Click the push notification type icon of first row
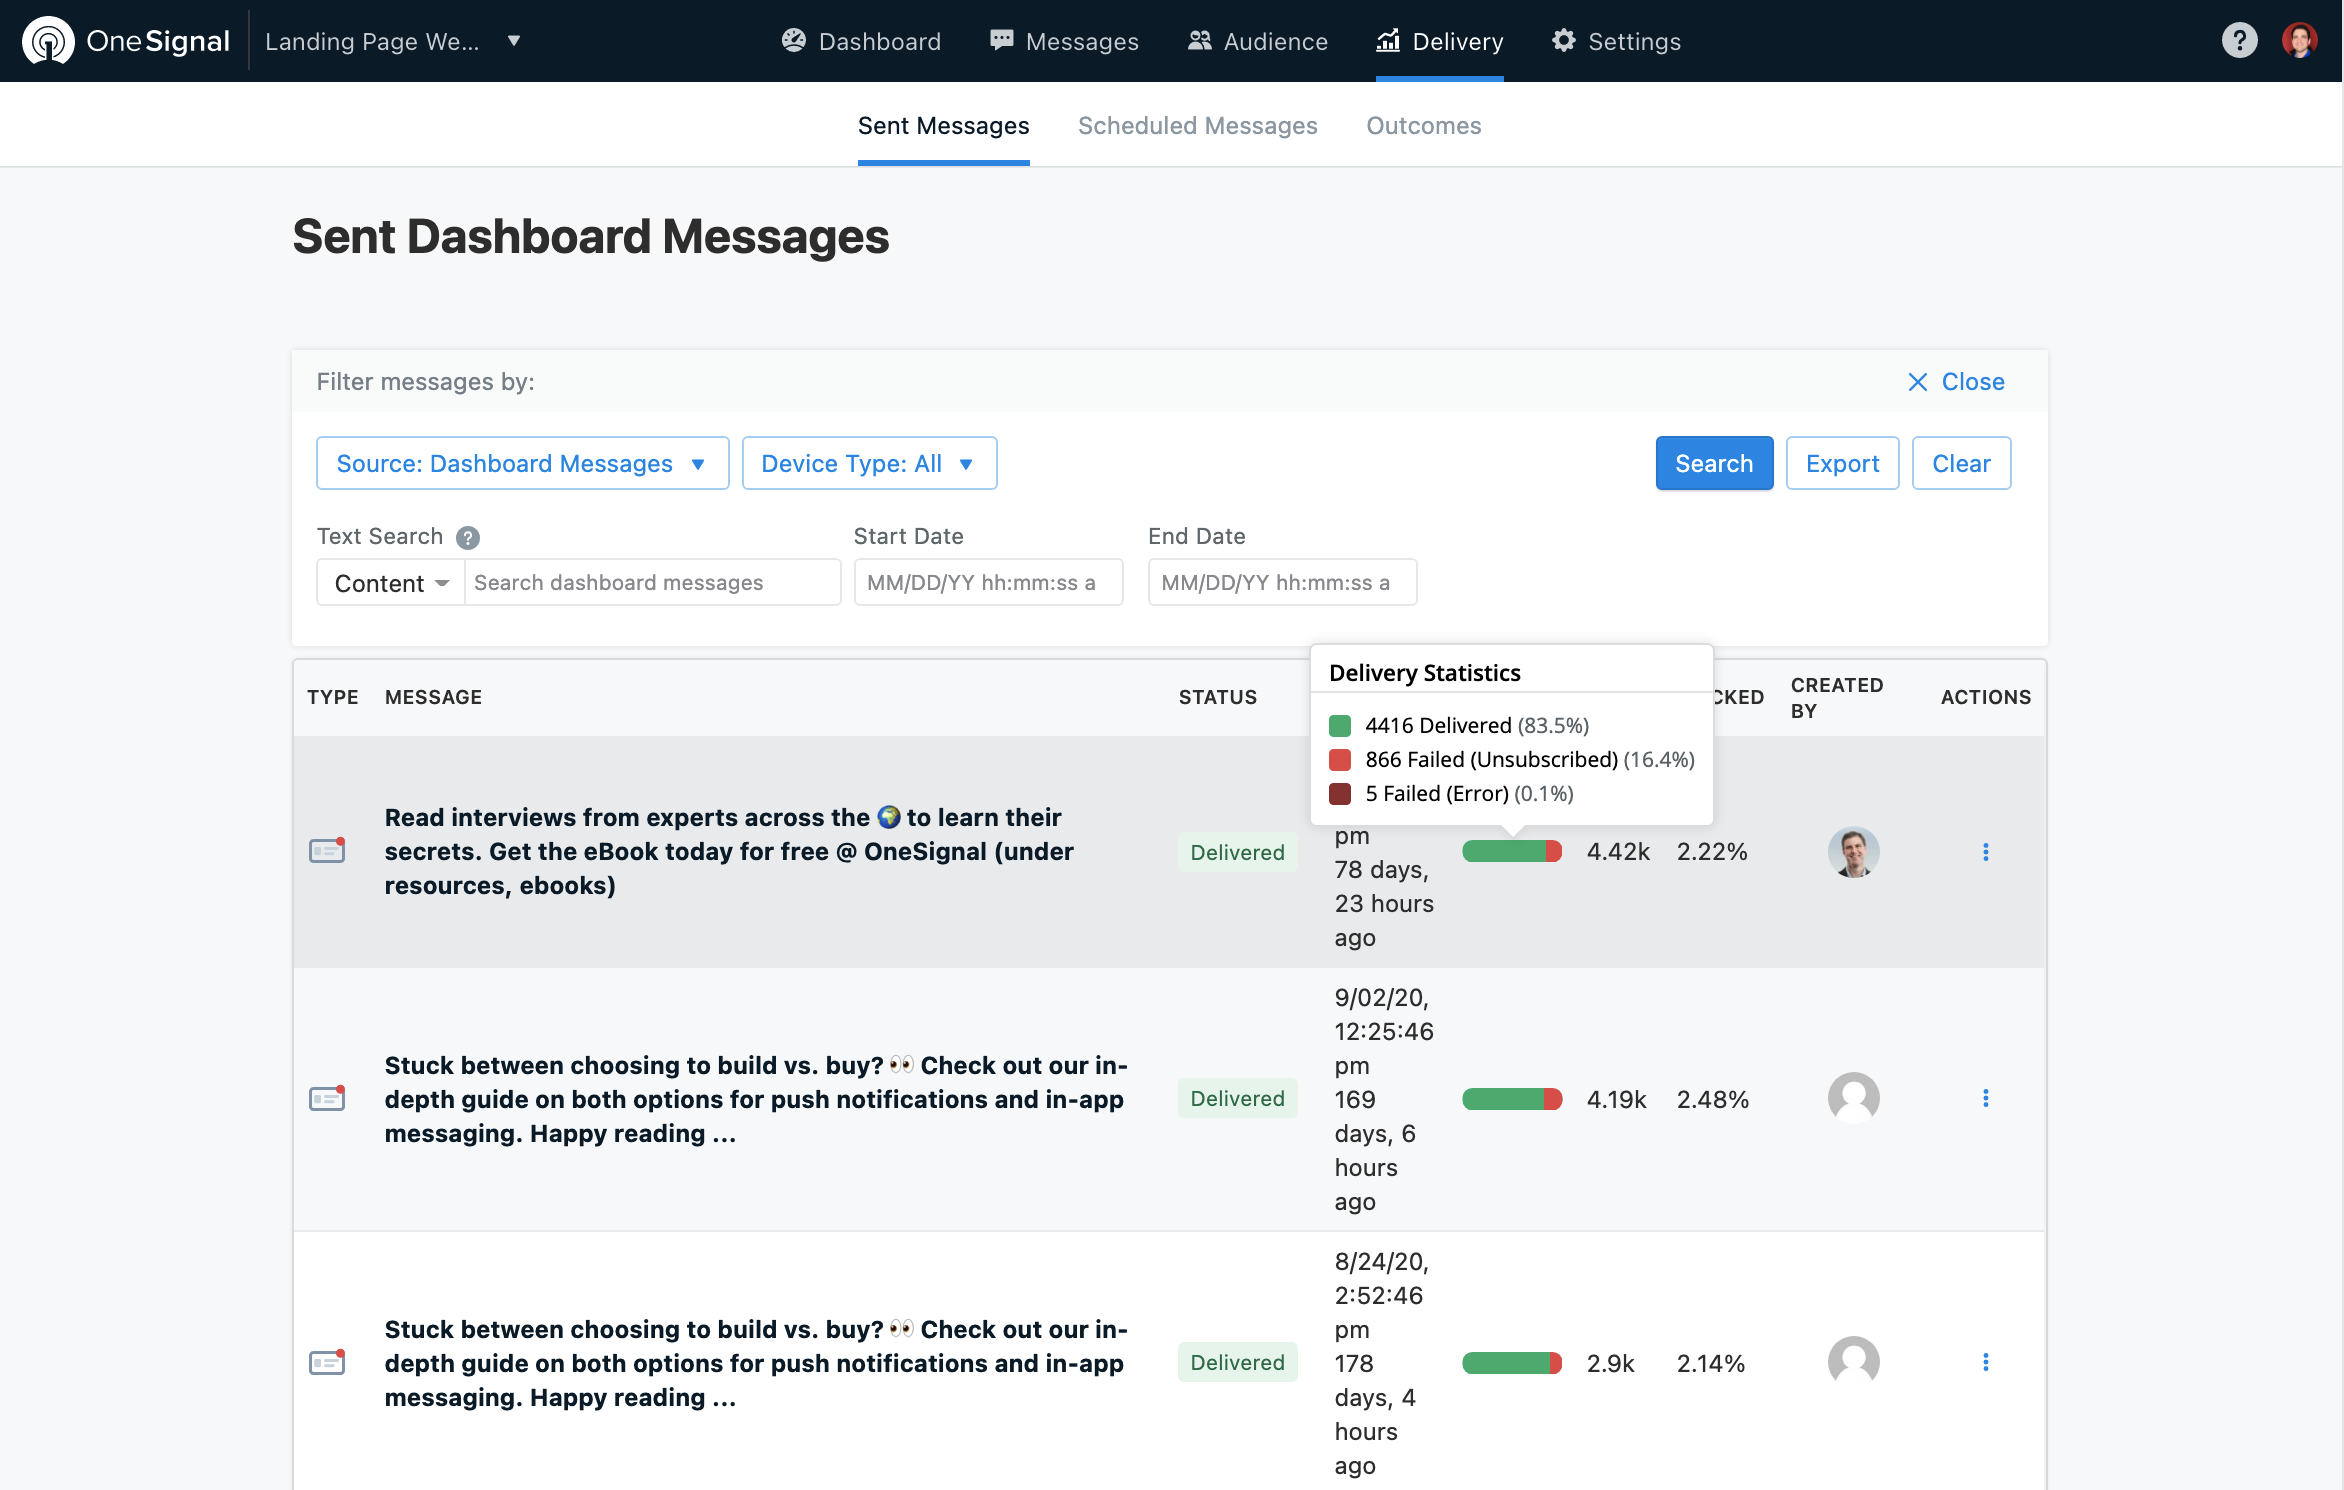Image resolution: width=2344 pixels, height=1490 pixels. click(x=327, y=851)
